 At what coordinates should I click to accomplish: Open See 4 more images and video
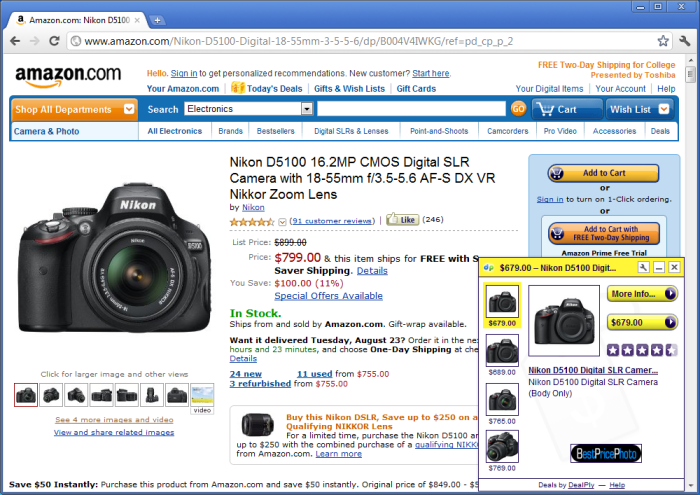tap(114, 420)
